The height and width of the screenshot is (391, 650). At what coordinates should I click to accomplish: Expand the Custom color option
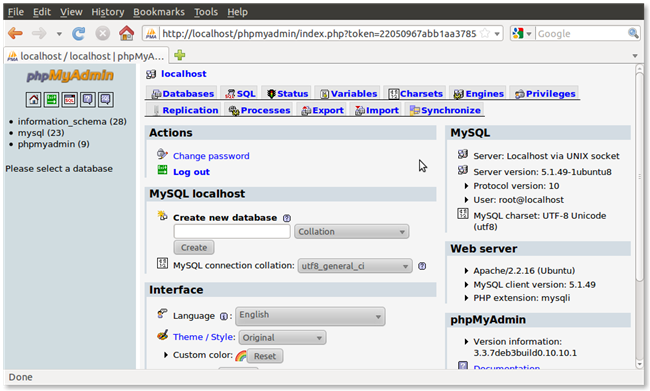pos(166,355)
